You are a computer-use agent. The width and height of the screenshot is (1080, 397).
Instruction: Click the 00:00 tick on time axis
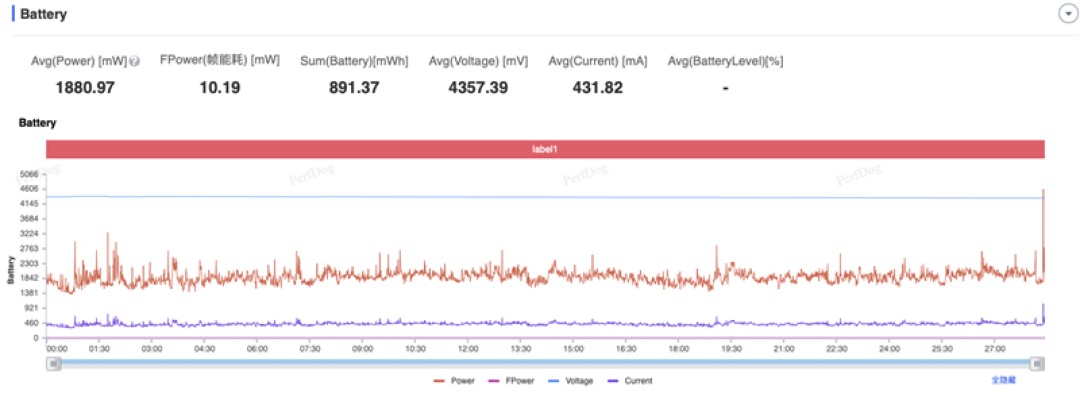coord(56,349)
